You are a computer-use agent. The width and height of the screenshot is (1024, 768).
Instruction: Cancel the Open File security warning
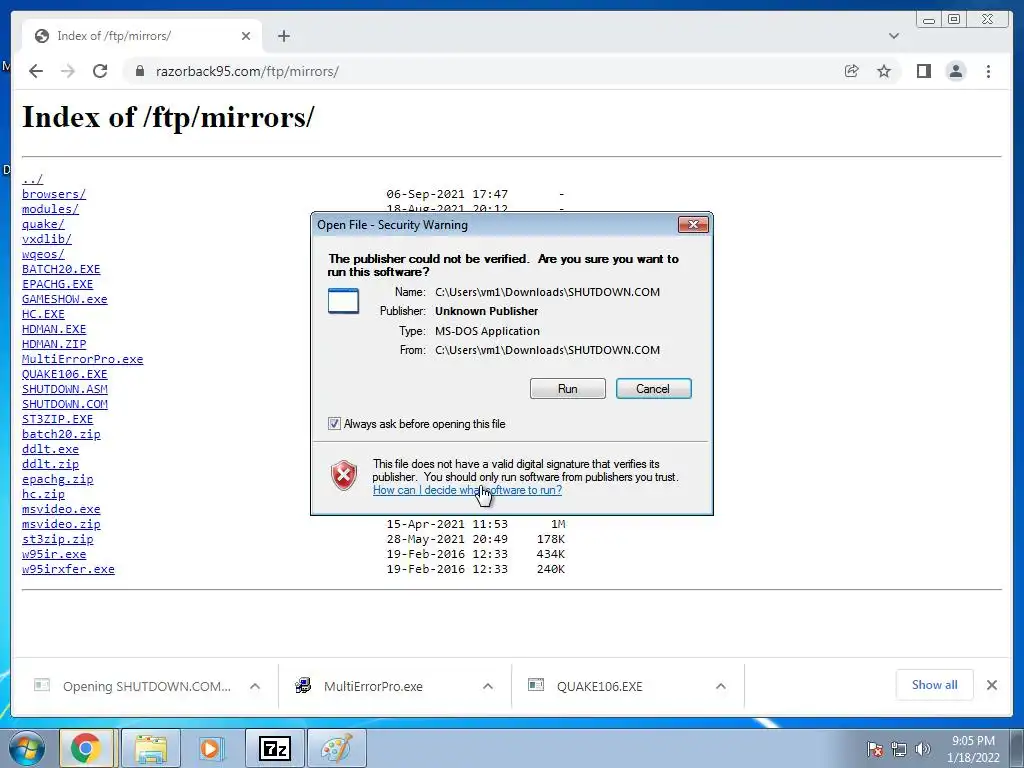pyautogui.click(x=653, y=389)
